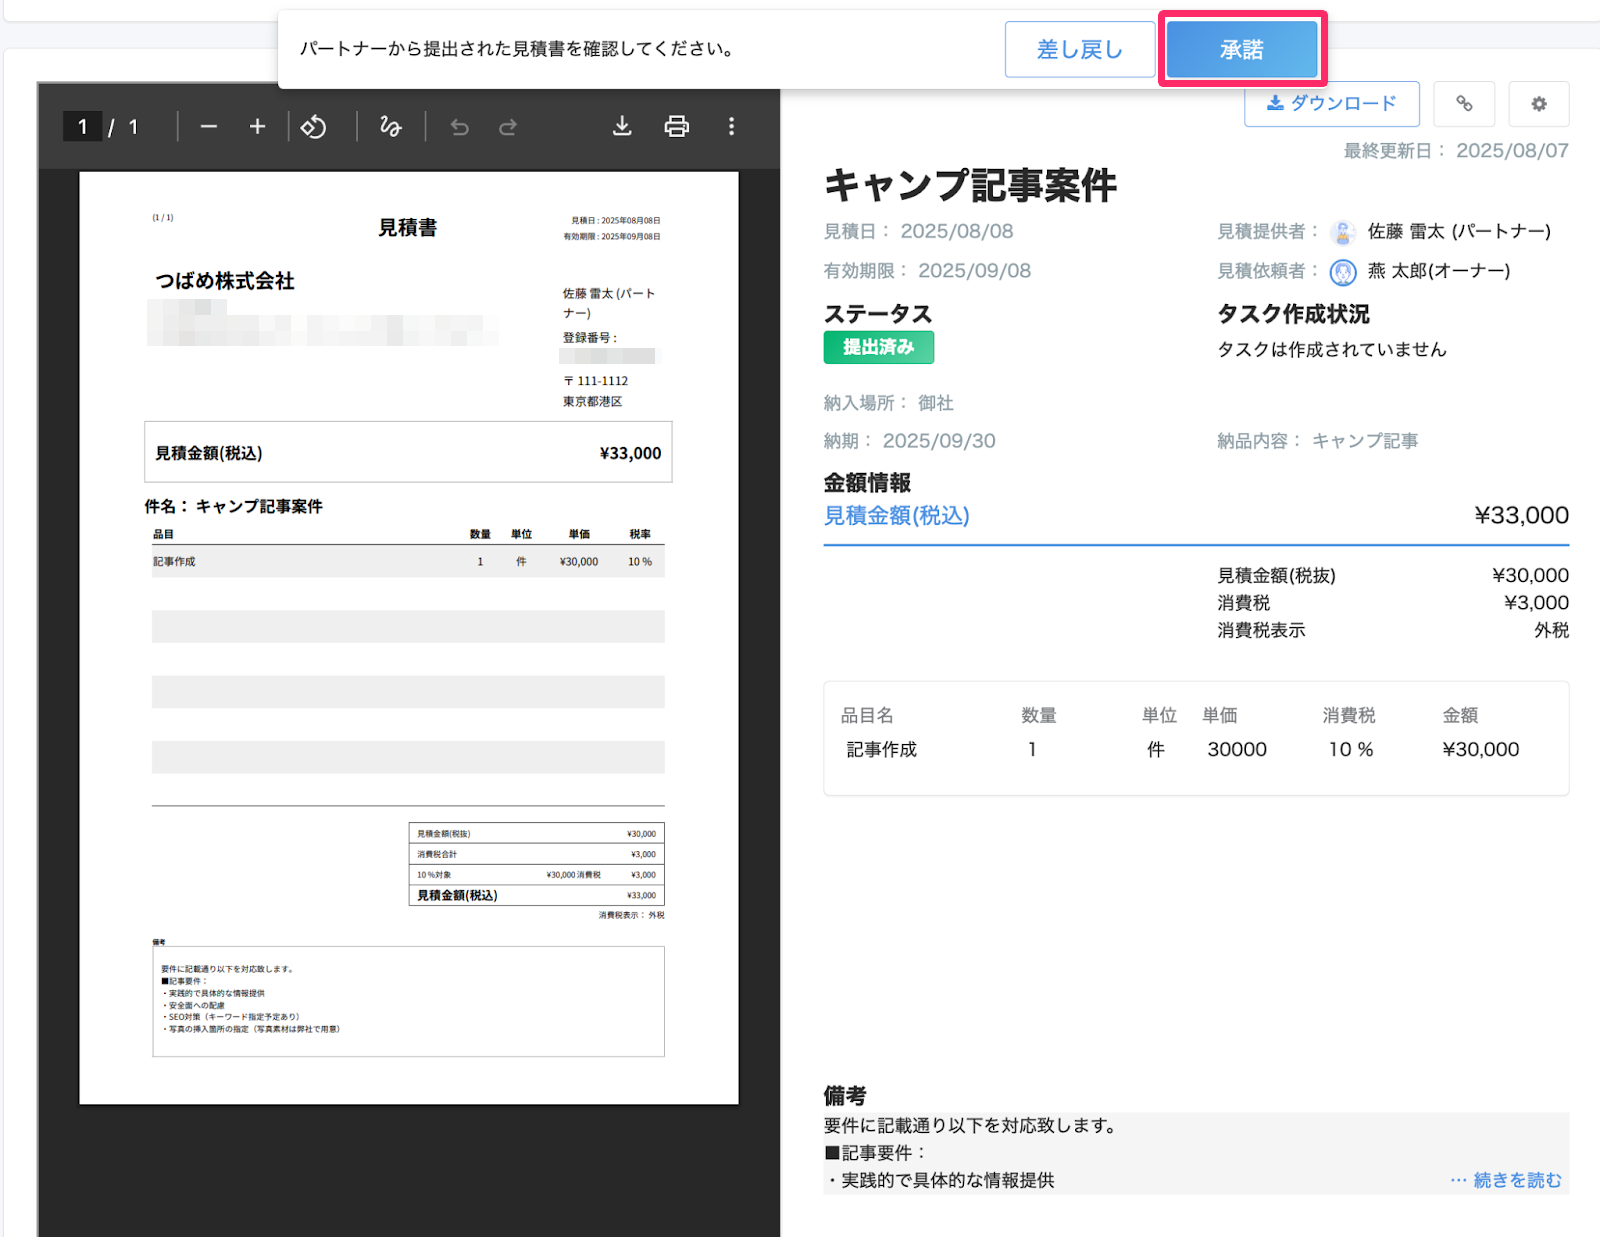1600x1237 pixels.
Task: Zoom in on the estimate PDF preview
Action: point(257,127)
